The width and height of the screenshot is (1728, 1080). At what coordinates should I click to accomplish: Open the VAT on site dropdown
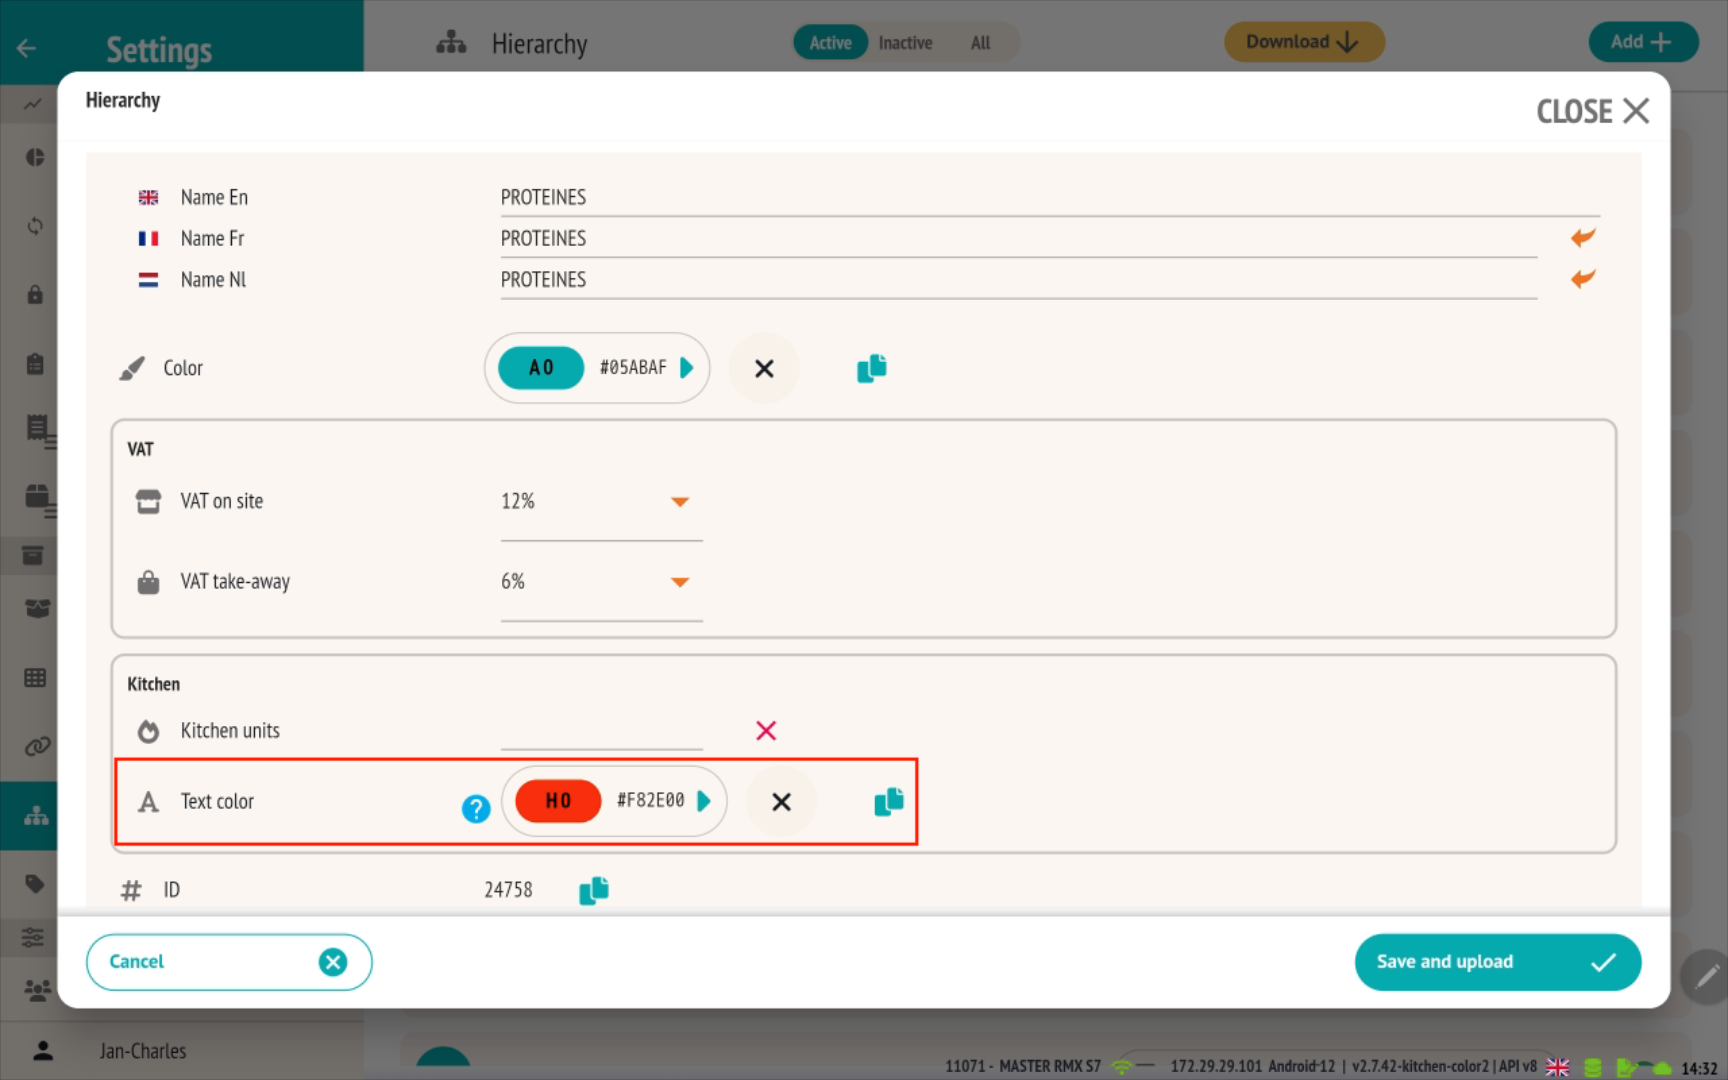click(680, 502)
